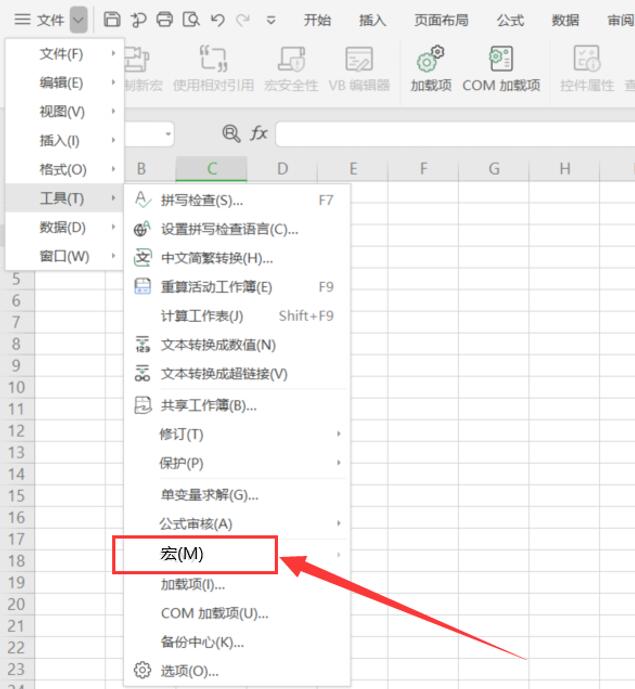Click the hamburger menu icon beside 文件

coord(22,19)
